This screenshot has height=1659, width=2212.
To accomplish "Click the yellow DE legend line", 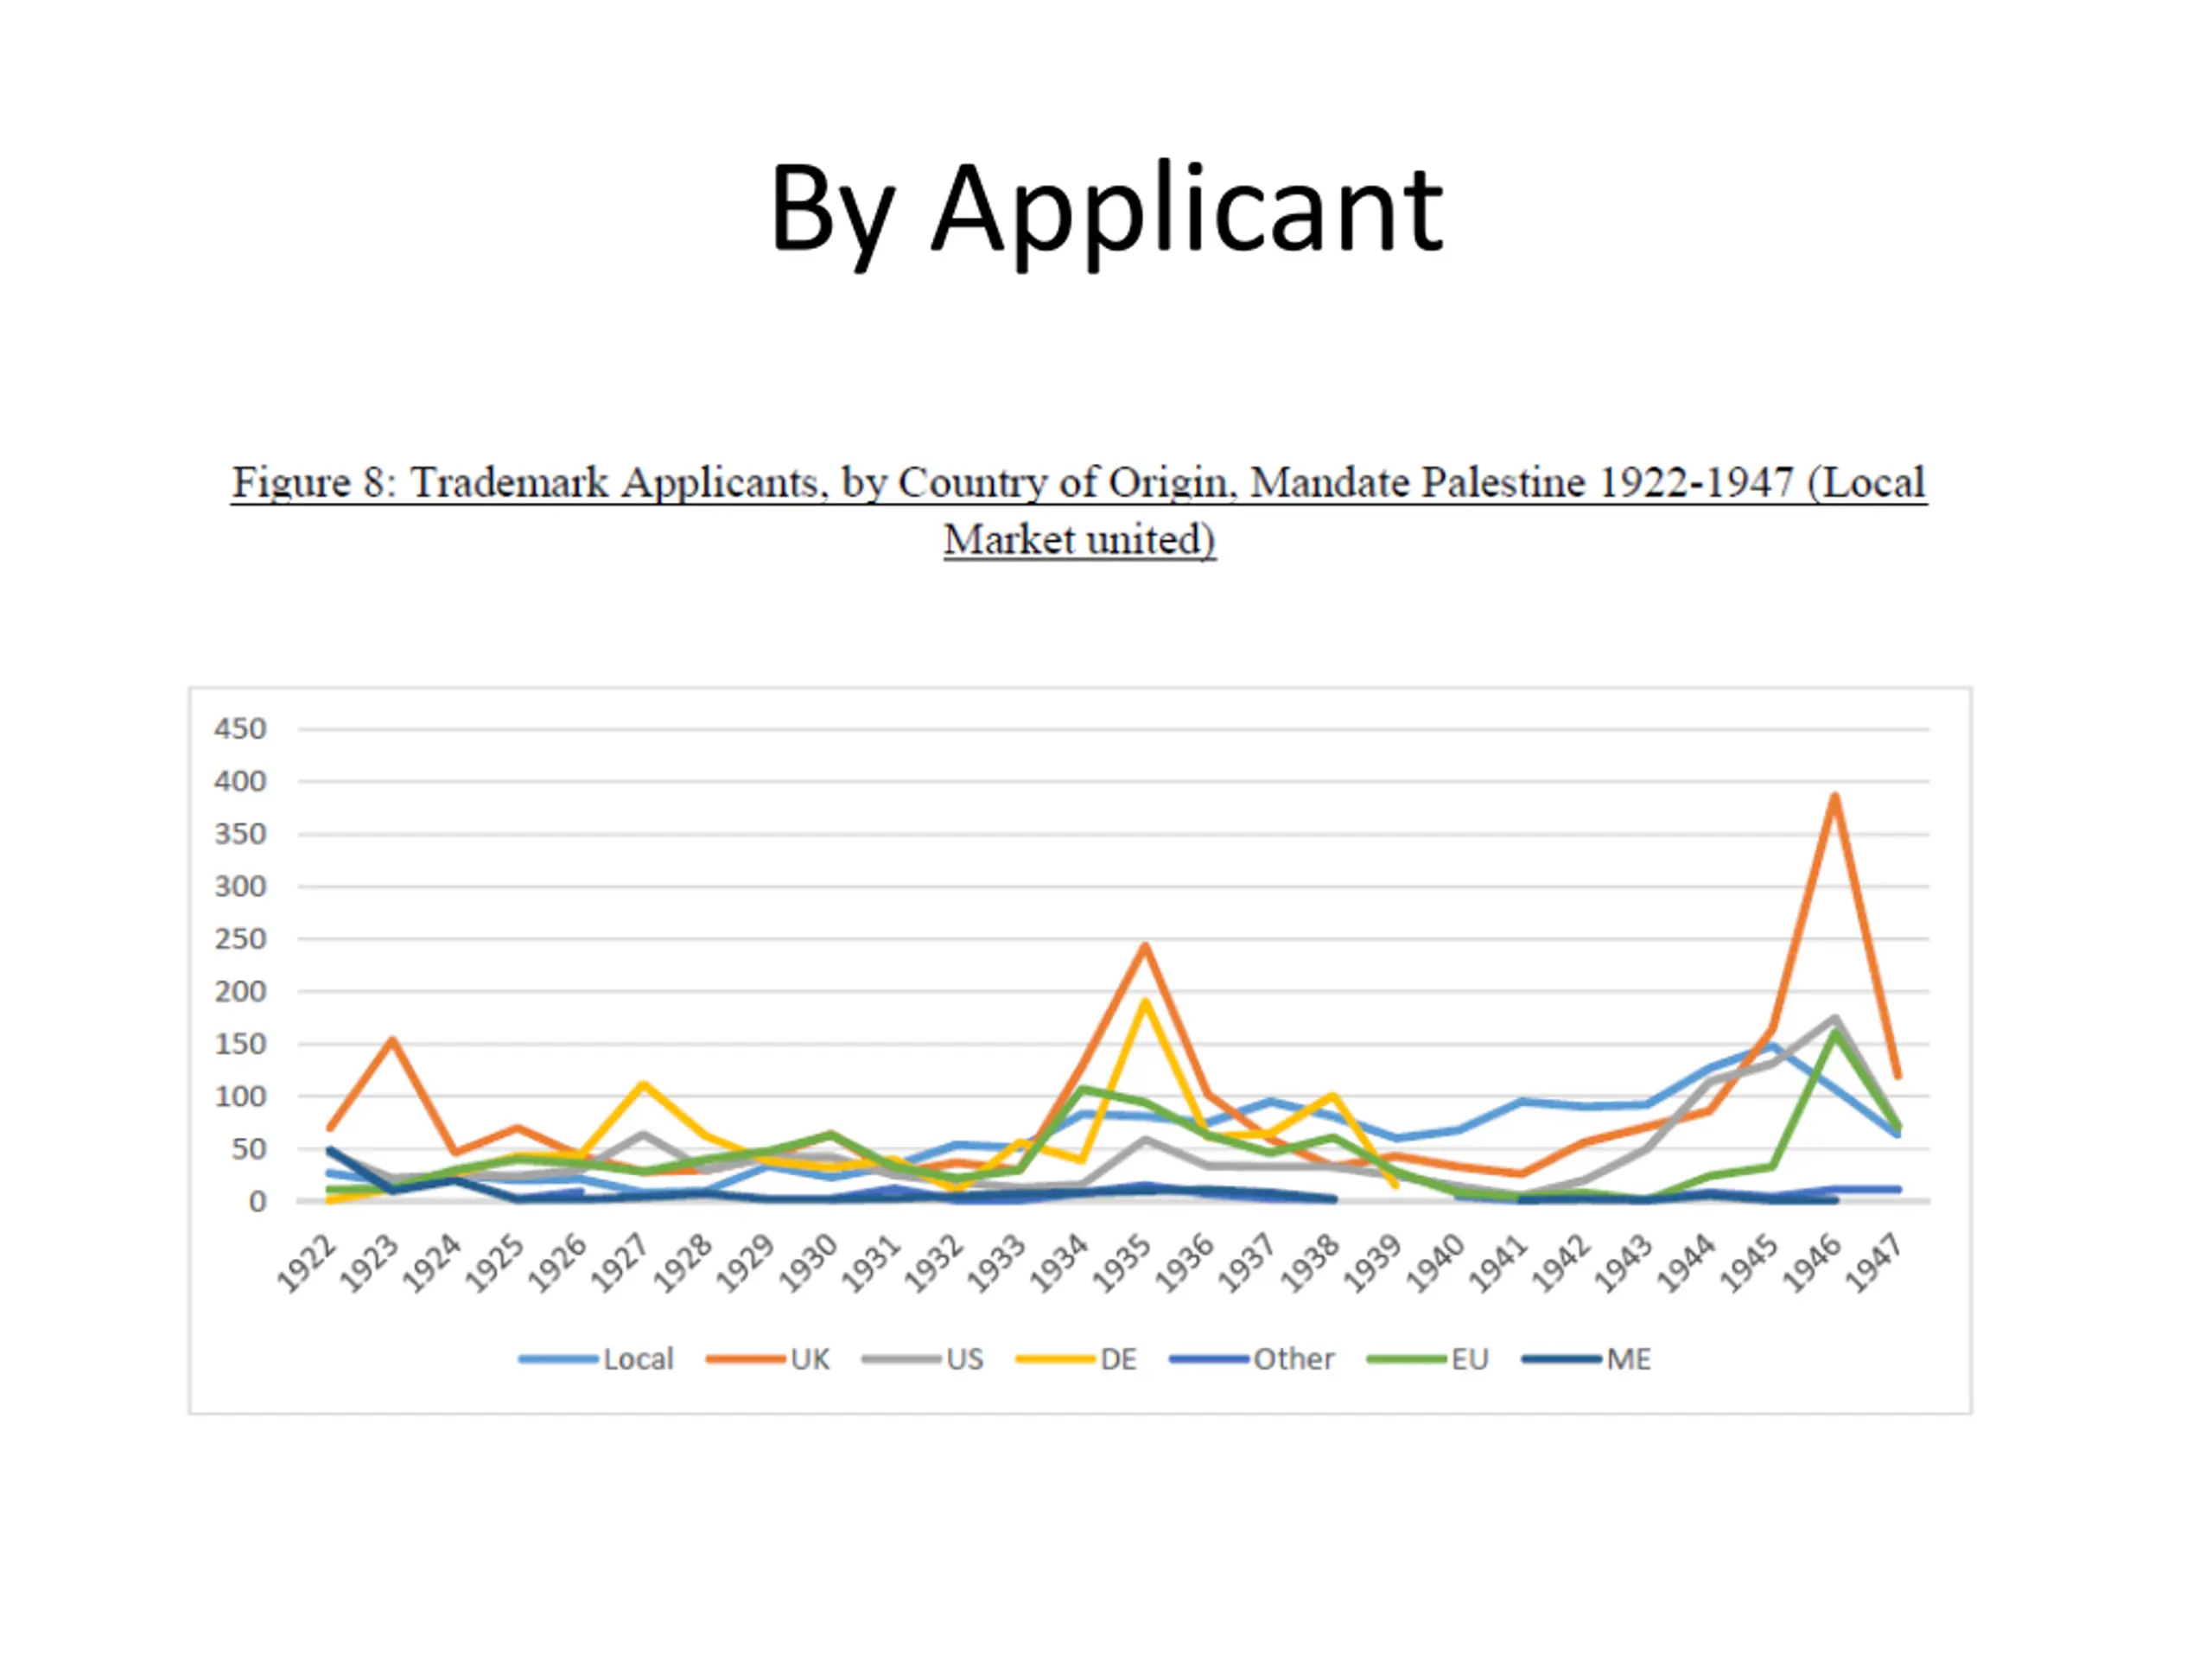I will (1055, 1359).
